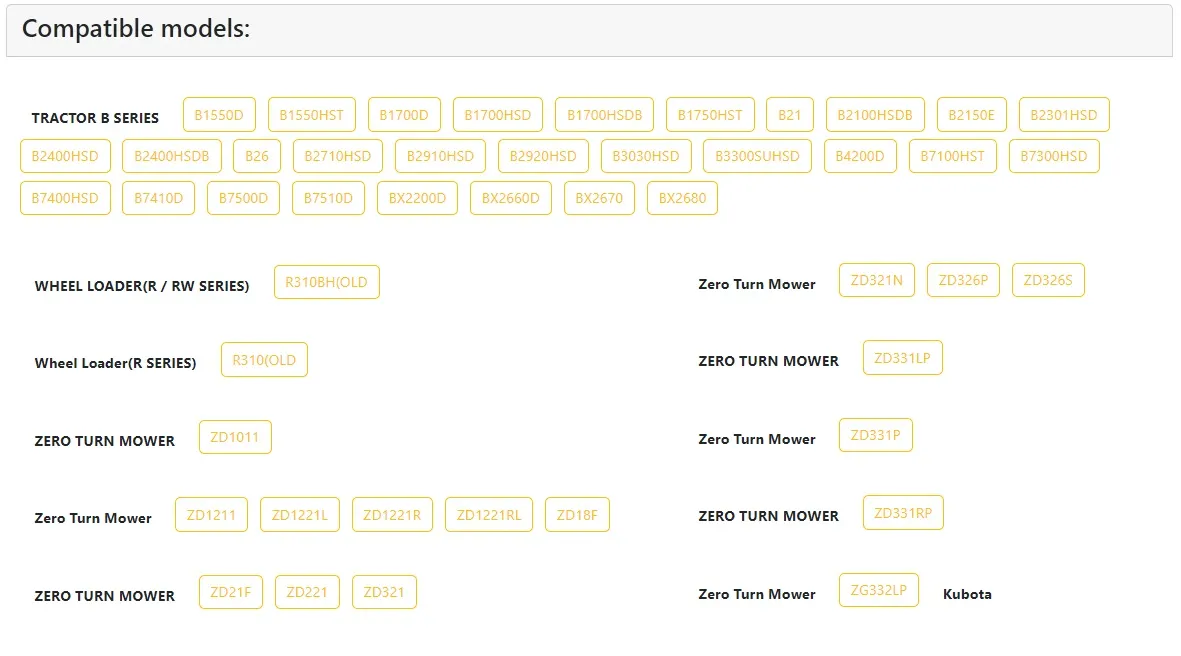Viewport: 1181px width, 656px height.
Task: Click the ZD331P mower tag
Action: 875,435
